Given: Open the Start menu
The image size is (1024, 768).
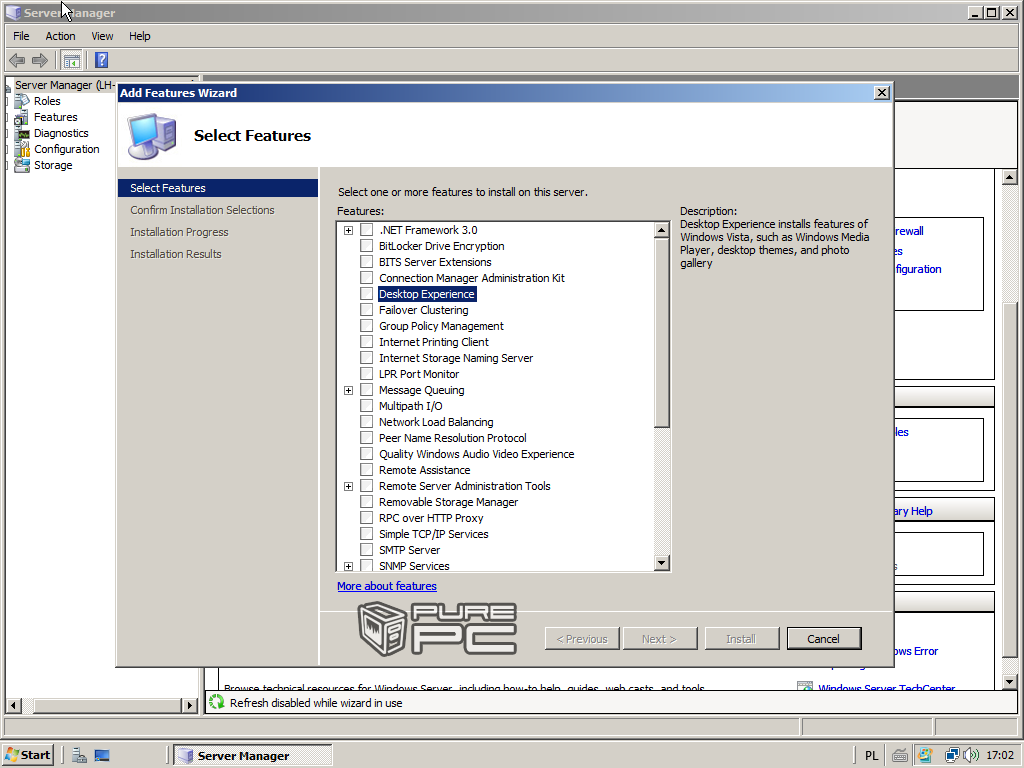Looking at the screenshot, I should [27, 756].
